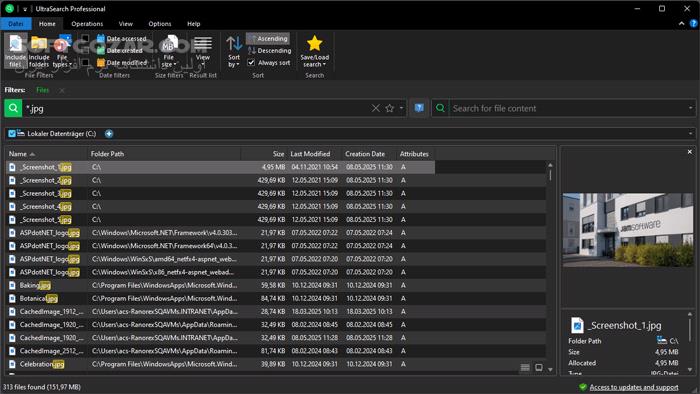Image resolution: width=700 pixels, height=394 pixels.
Task: Click the favorites star in the search box
Action: [x=390, y=108]
